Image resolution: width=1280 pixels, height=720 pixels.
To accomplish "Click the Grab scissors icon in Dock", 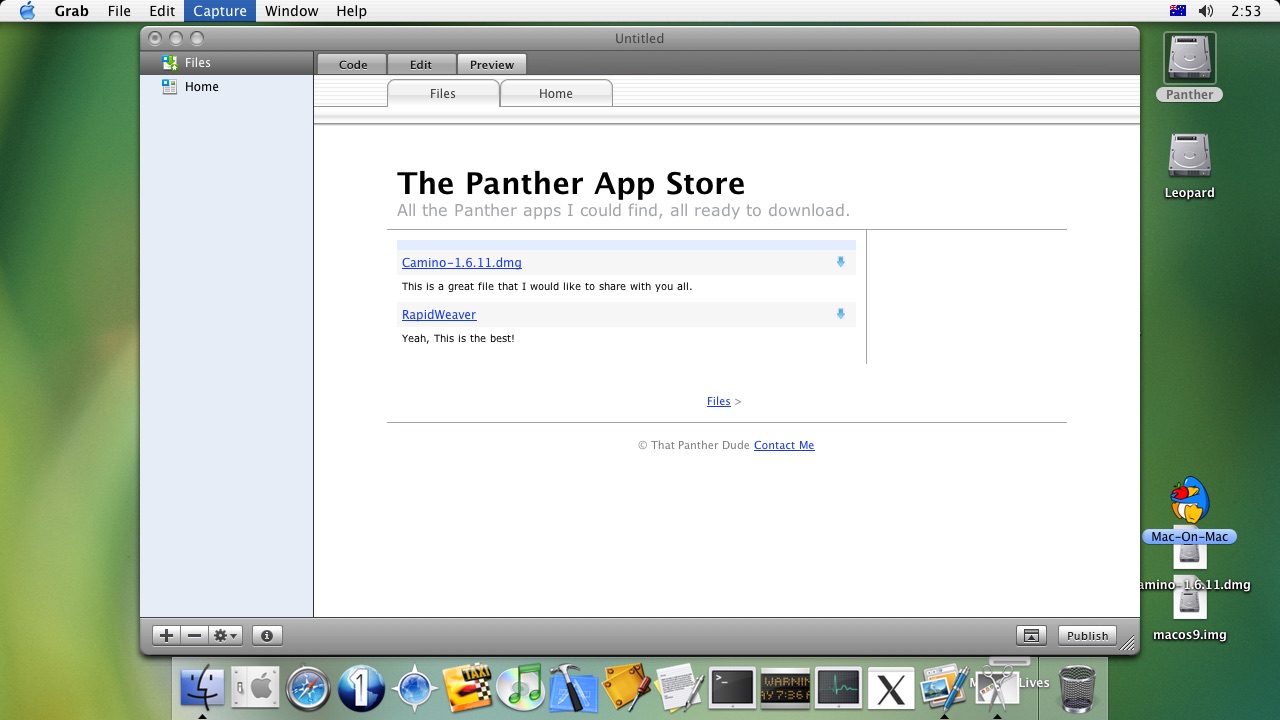I will [997, 686].
